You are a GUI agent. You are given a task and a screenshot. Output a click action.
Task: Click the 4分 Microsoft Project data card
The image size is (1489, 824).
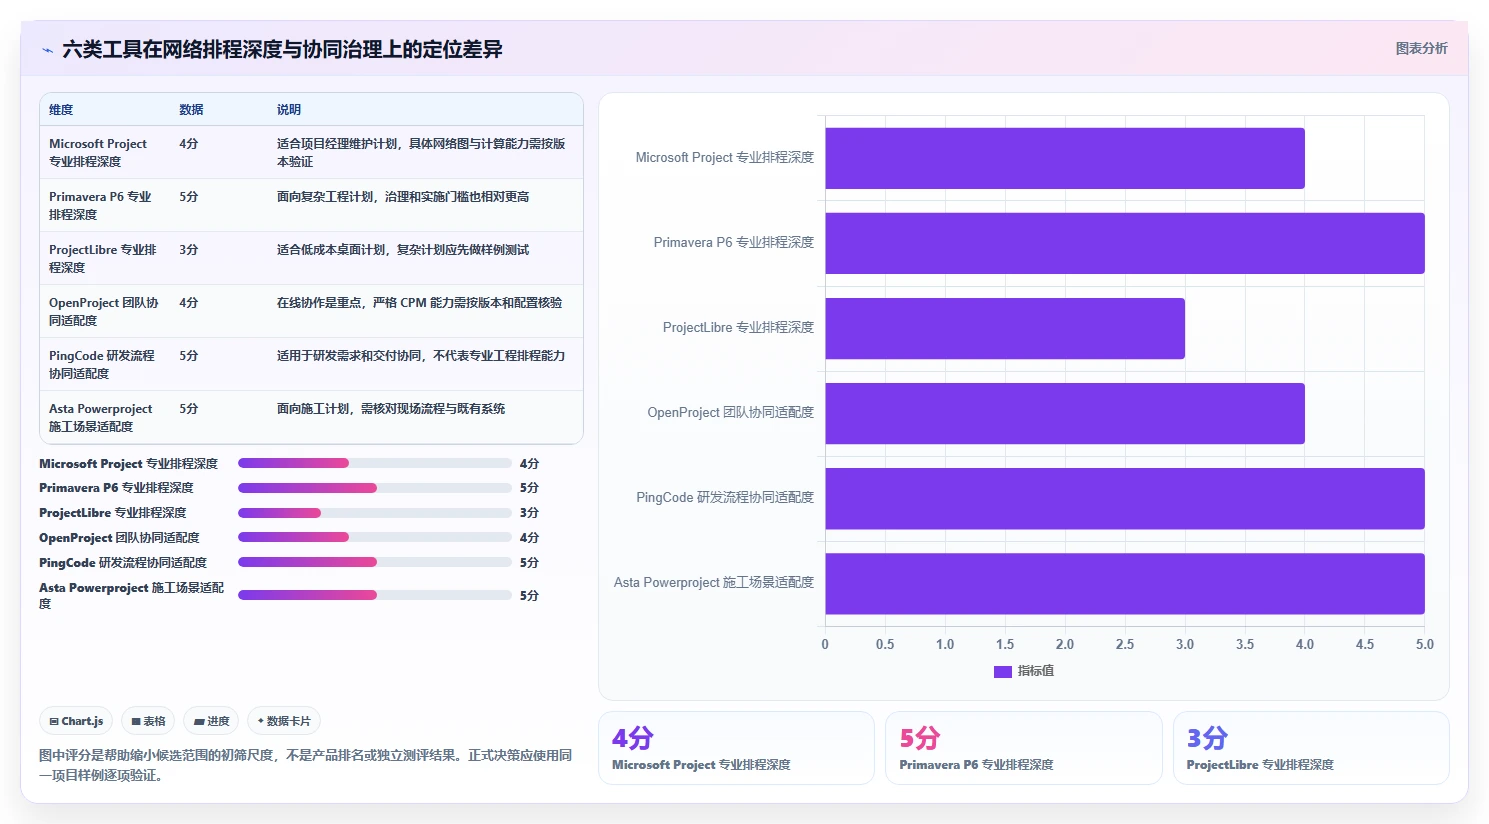pos(736,748)
